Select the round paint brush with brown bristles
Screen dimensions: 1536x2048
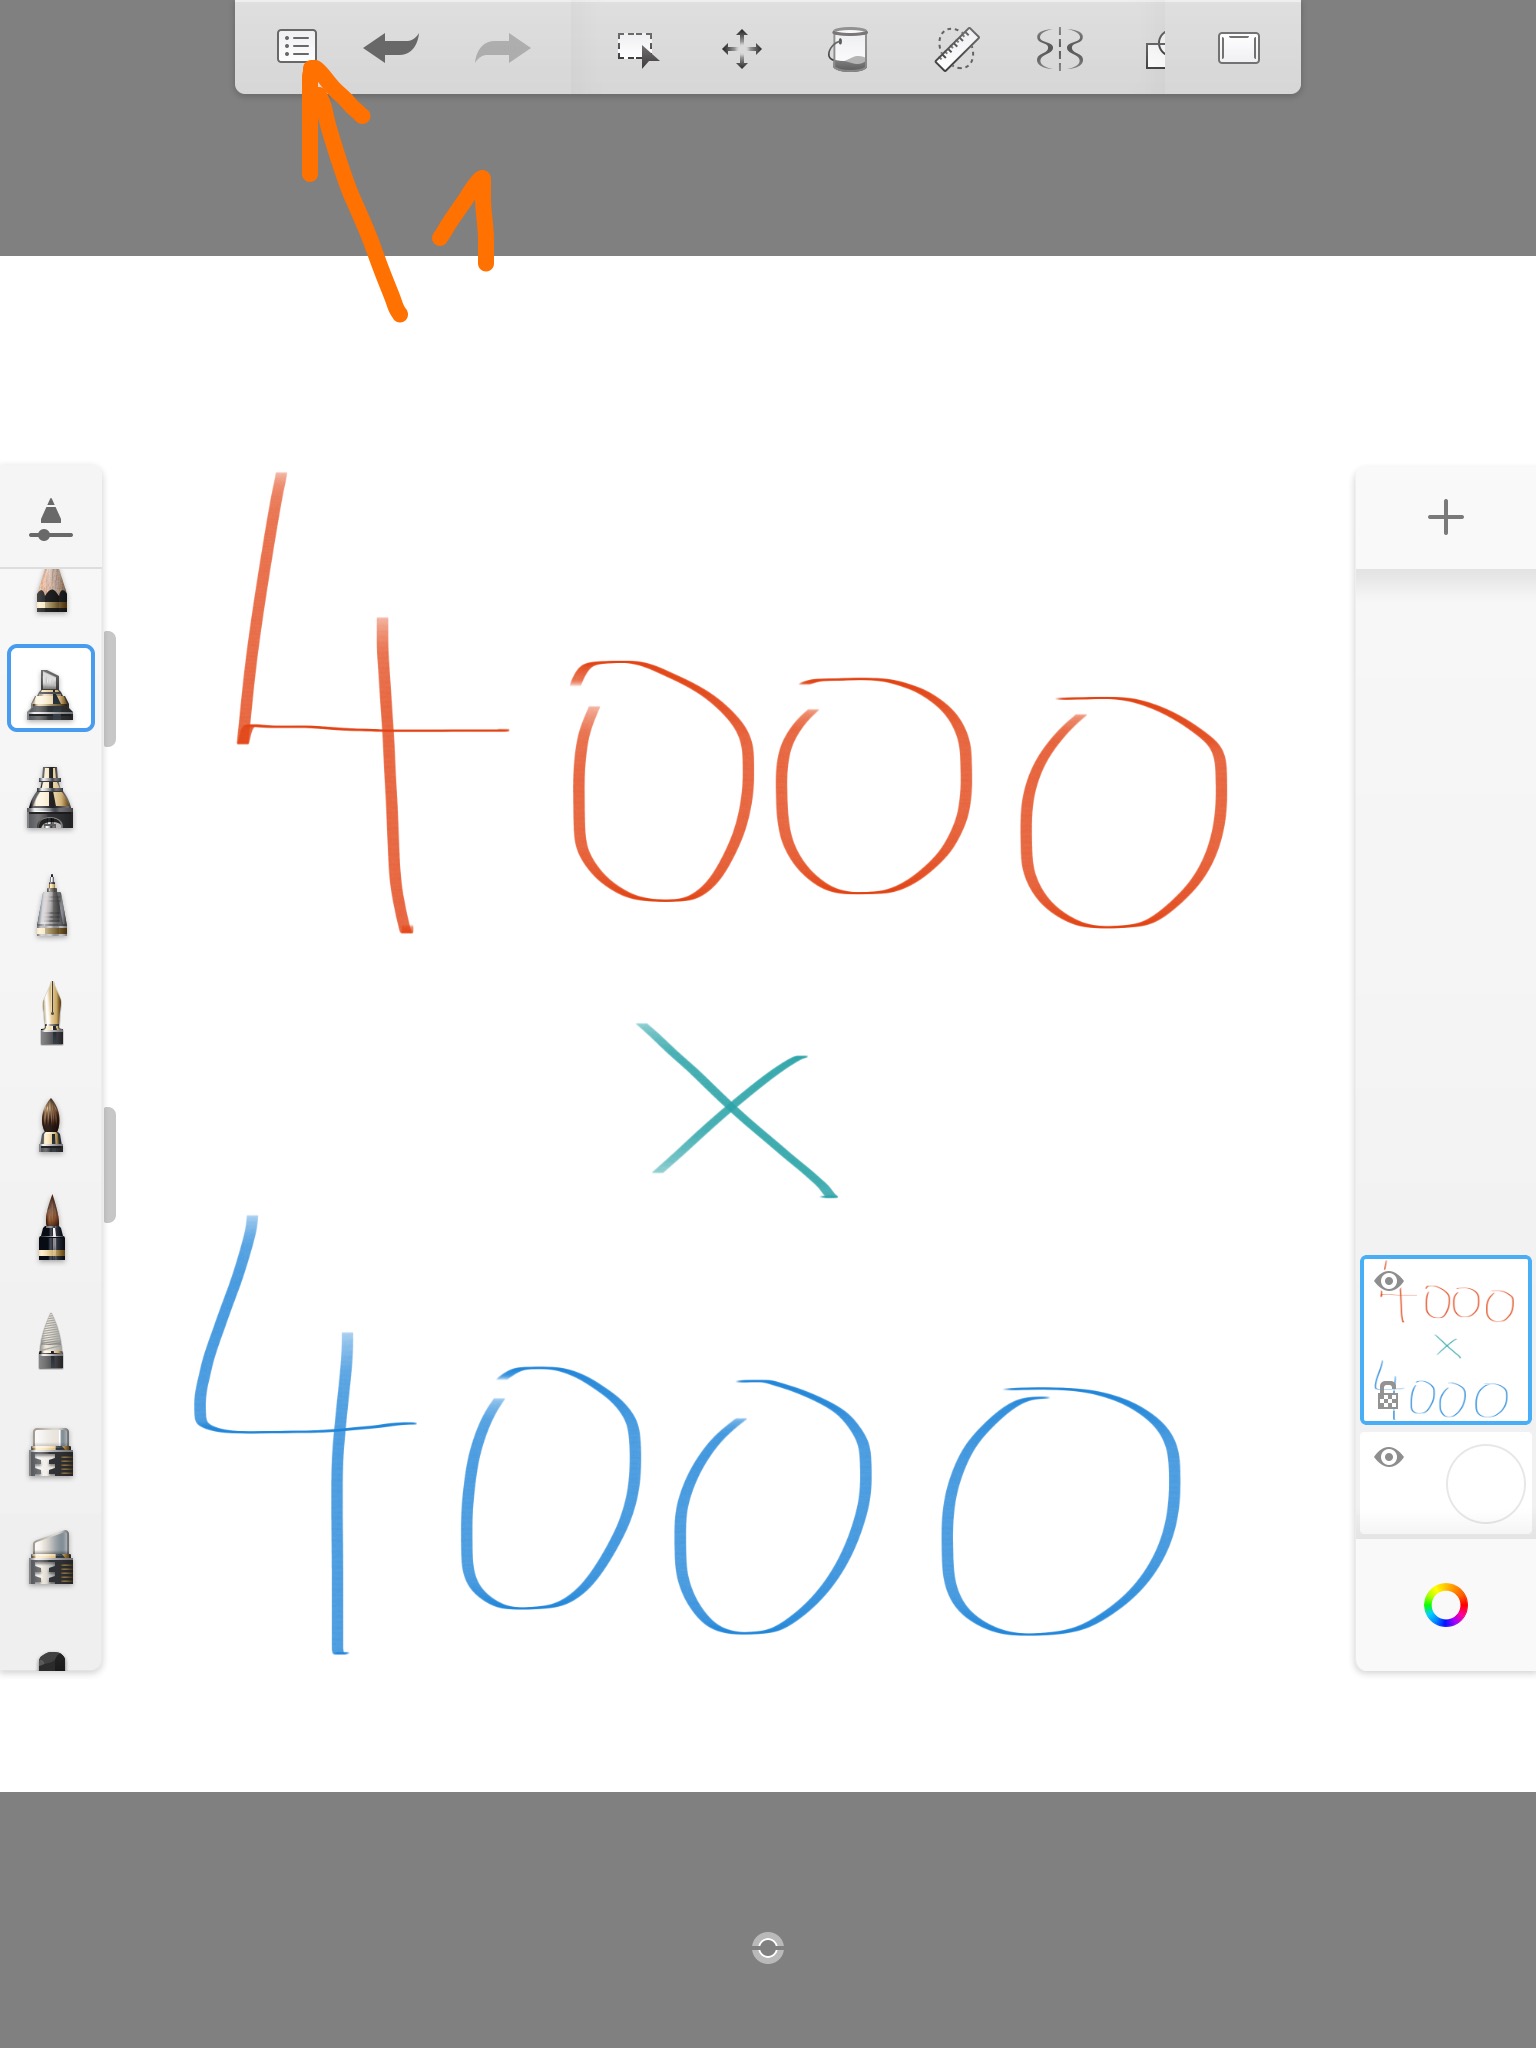pyautogui.click(x=51, y=1125)
